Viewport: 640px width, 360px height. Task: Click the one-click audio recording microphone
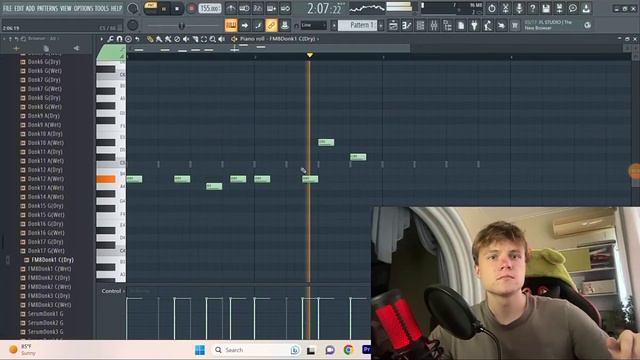coord(519,8)
